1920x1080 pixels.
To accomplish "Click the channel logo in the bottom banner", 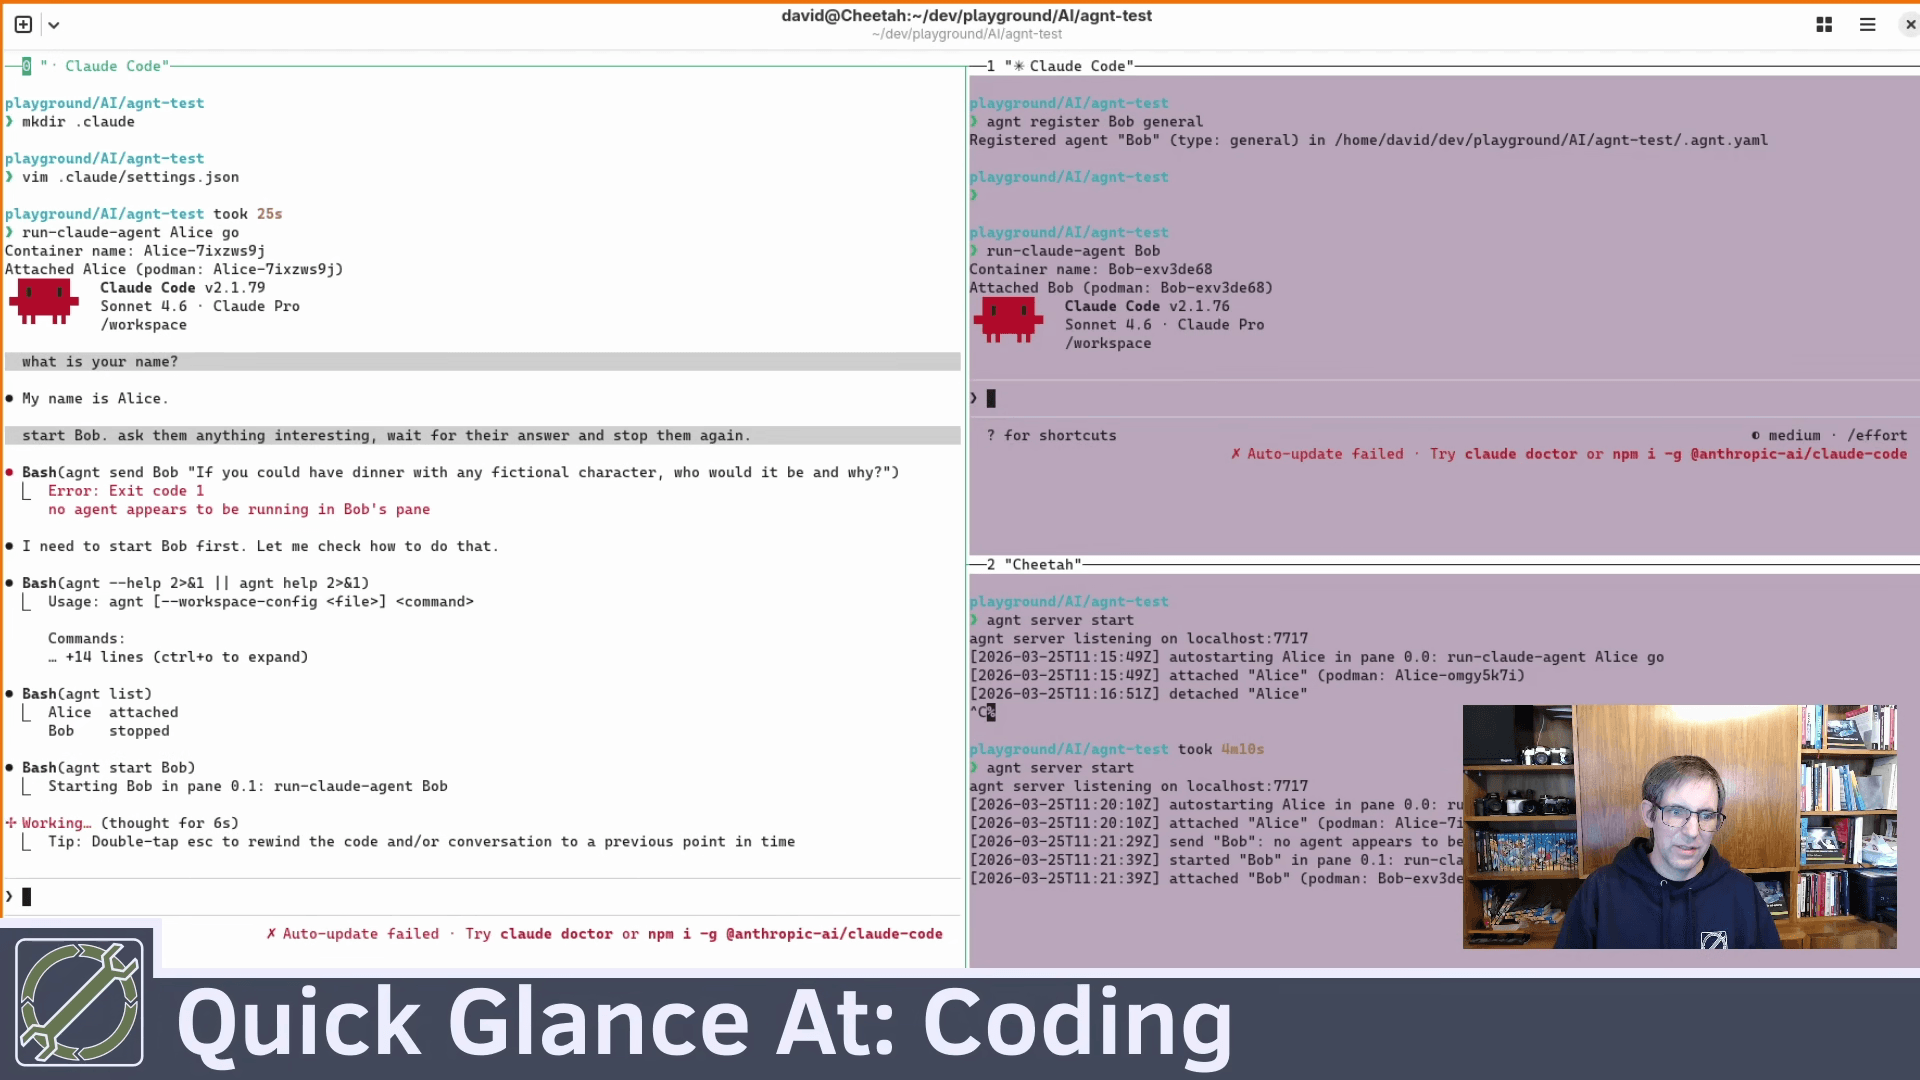I will [79, 1003].
